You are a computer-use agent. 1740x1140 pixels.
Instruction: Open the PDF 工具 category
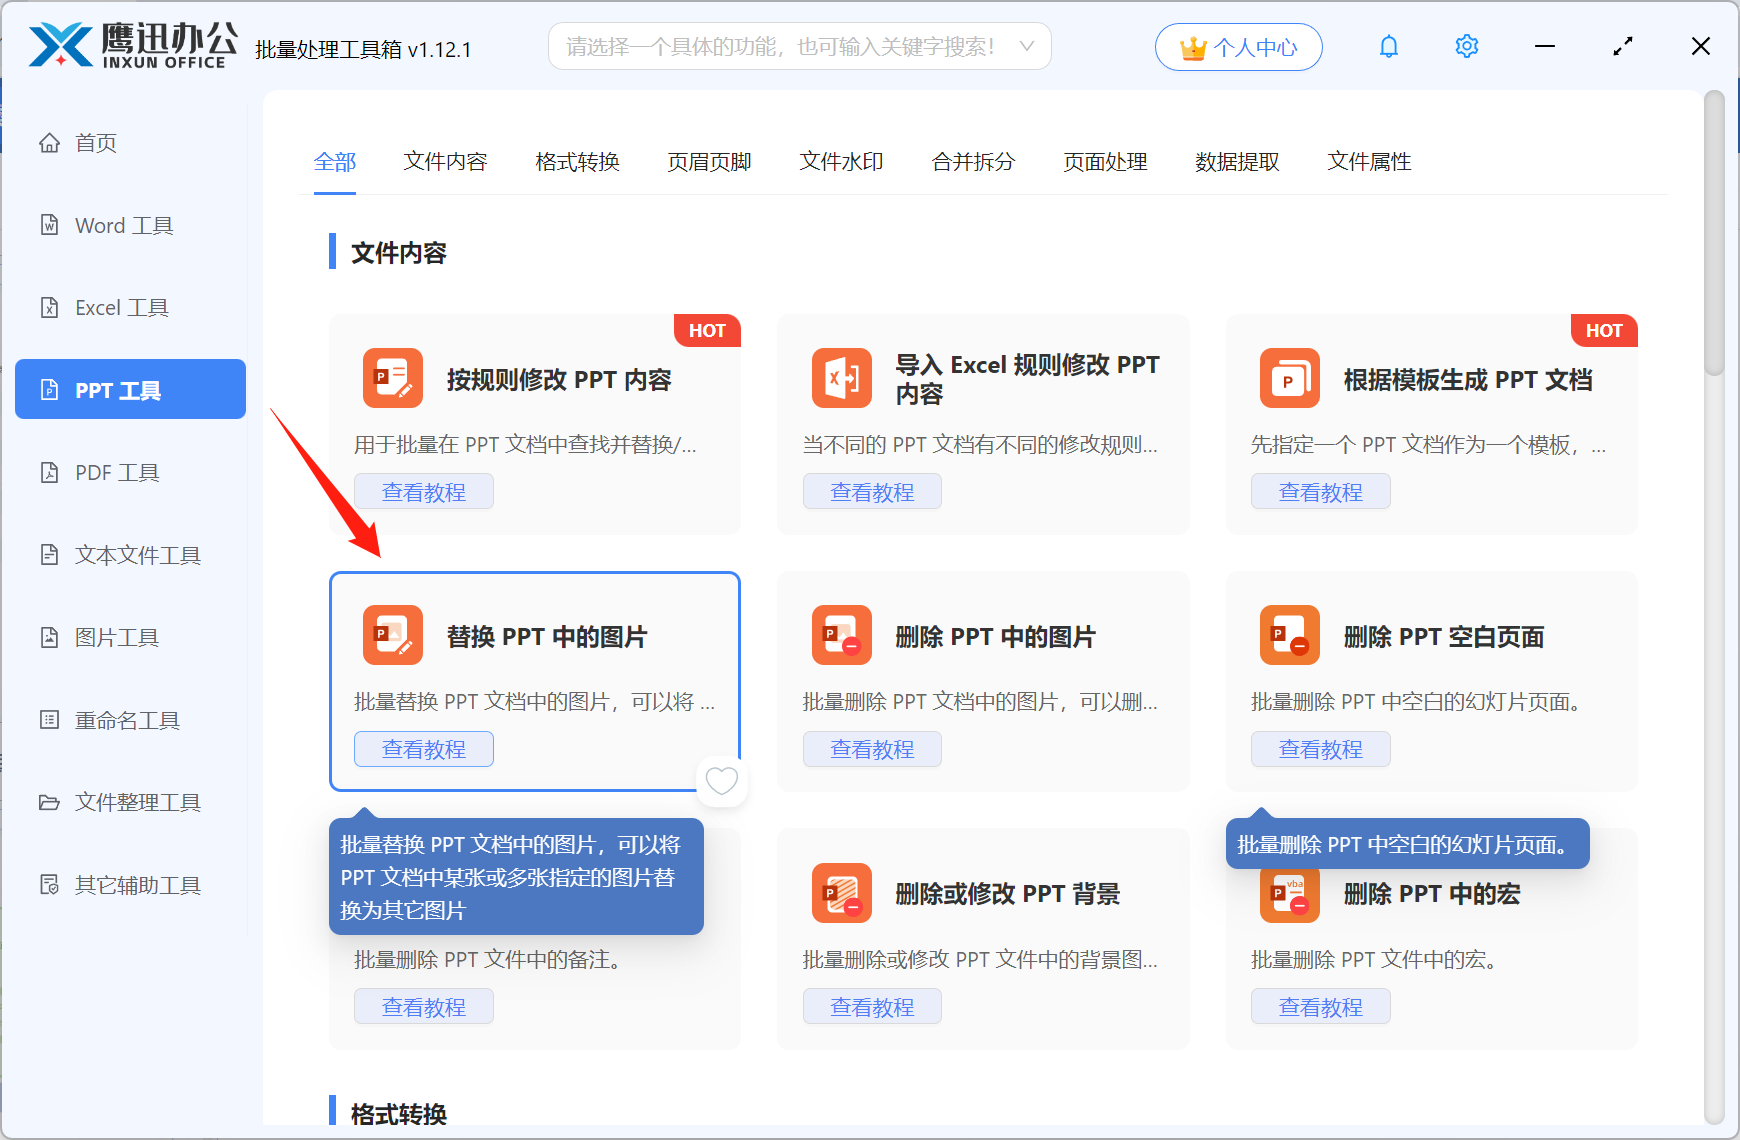coord(115,471)
